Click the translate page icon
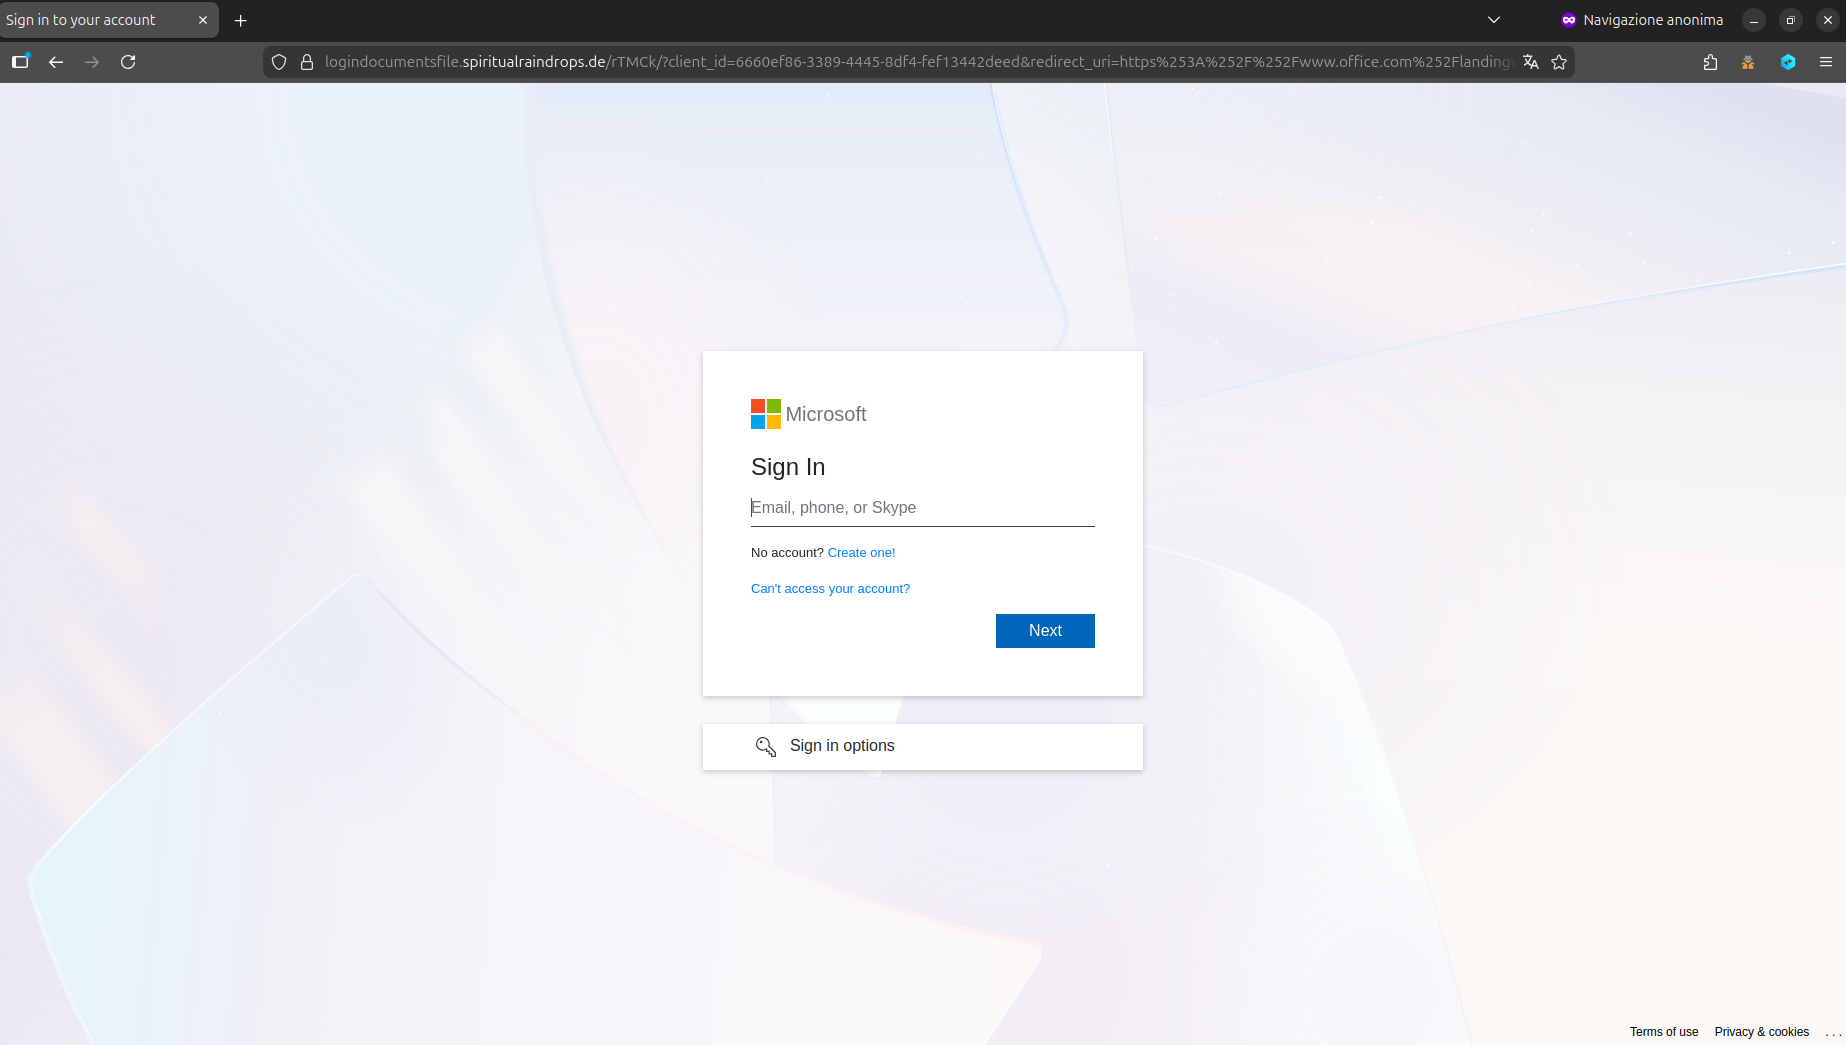 click(x=1530, y=62)
